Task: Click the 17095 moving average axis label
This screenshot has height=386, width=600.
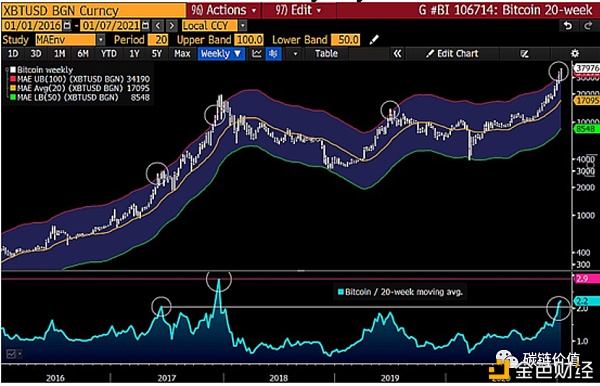Action: 587,101
